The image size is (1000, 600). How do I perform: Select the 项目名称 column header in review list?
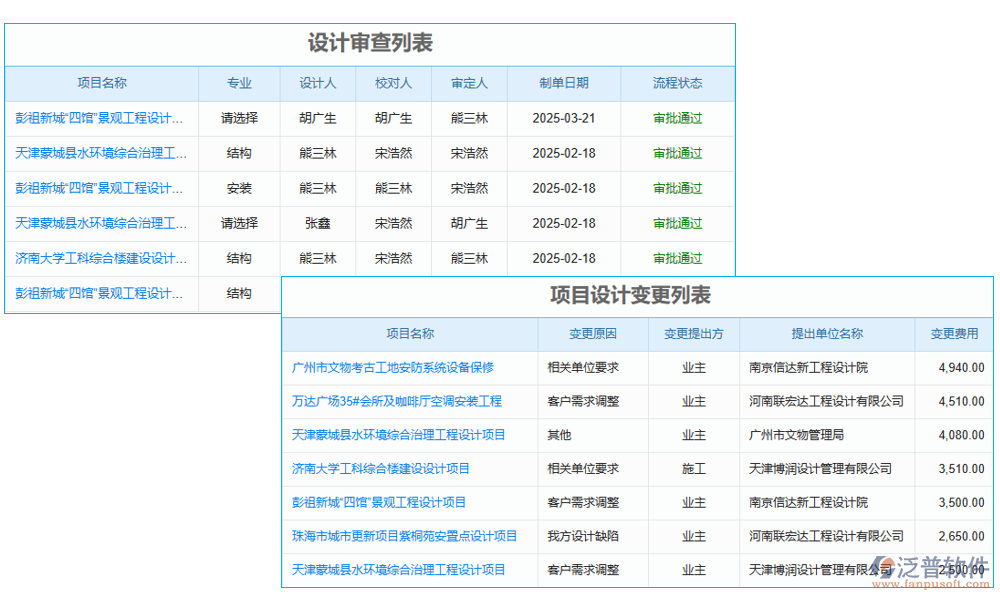click(100, 84)
